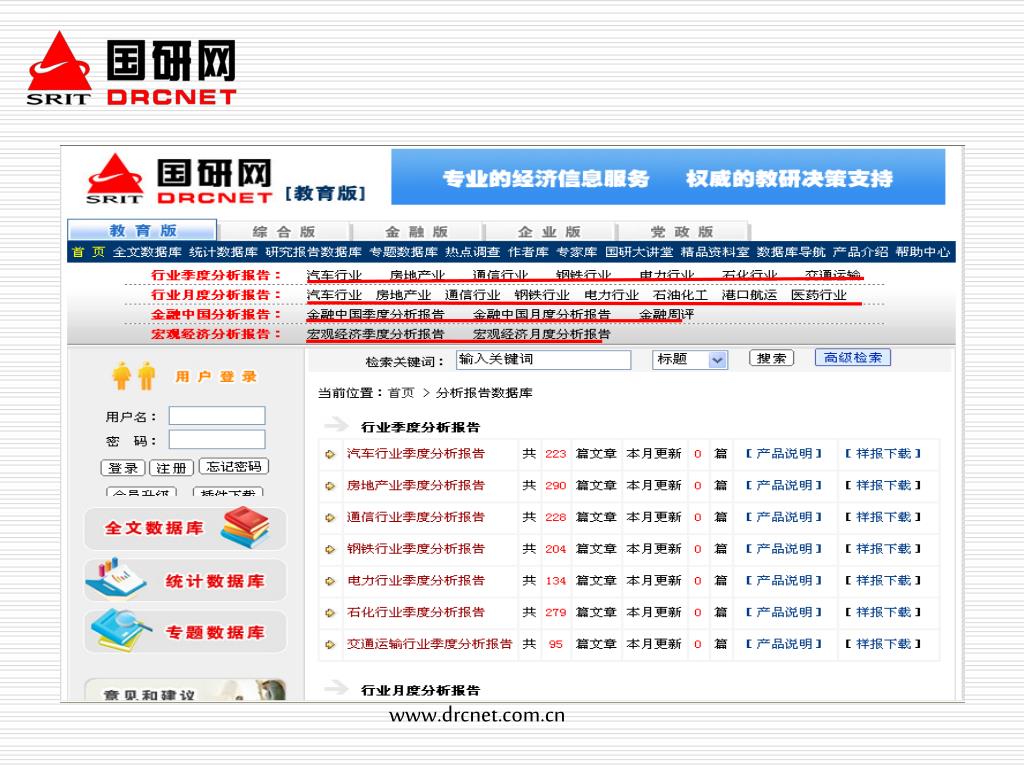Click the 搜索 search button
This screenshot has width=1024, height=768.
coord(771,358)
